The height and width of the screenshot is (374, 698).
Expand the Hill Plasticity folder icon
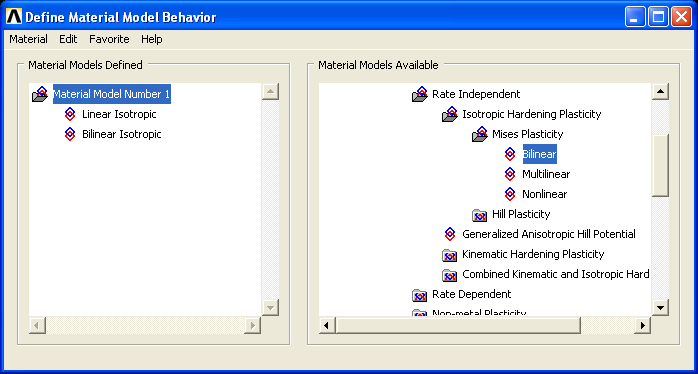pos(479,215)
